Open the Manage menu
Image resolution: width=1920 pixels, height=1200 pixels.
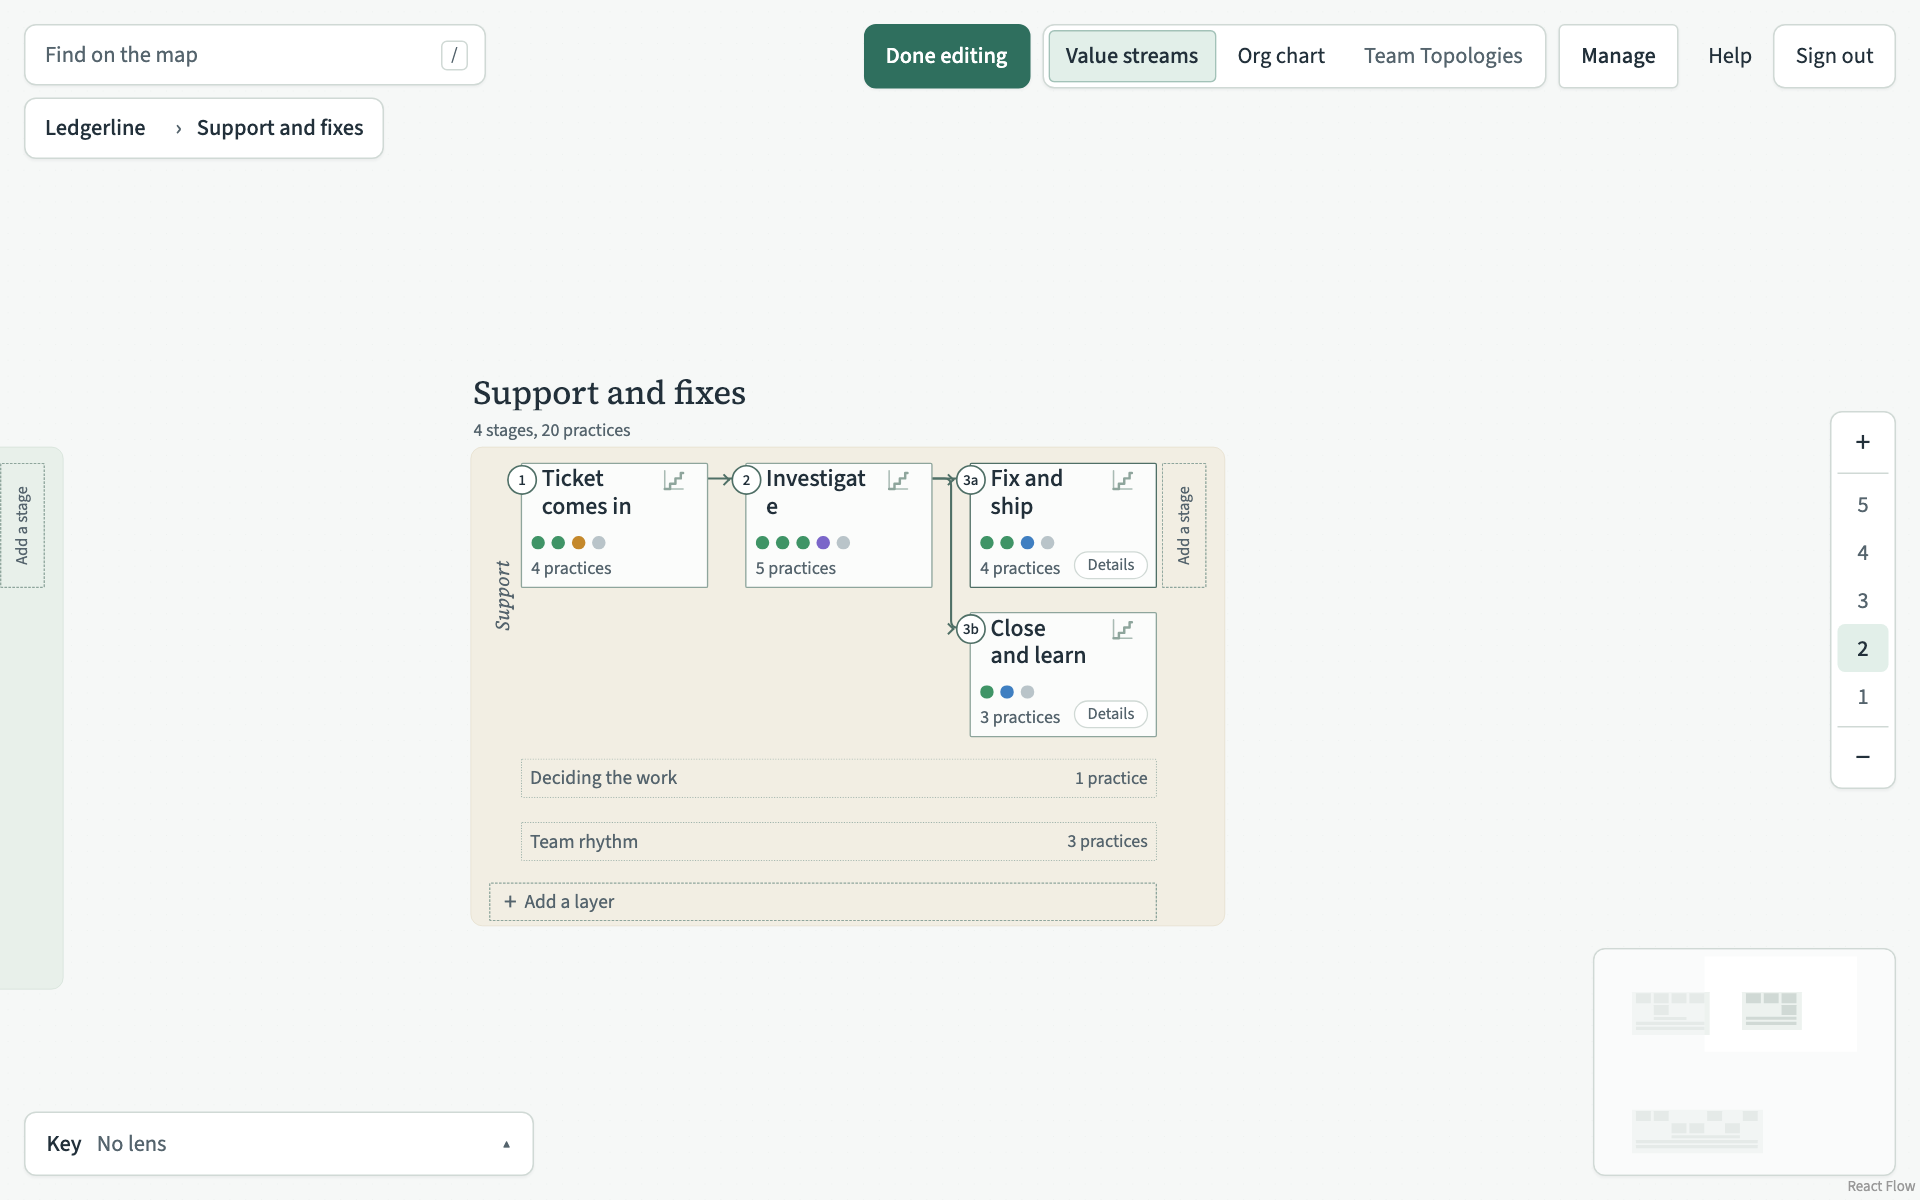1618,56
